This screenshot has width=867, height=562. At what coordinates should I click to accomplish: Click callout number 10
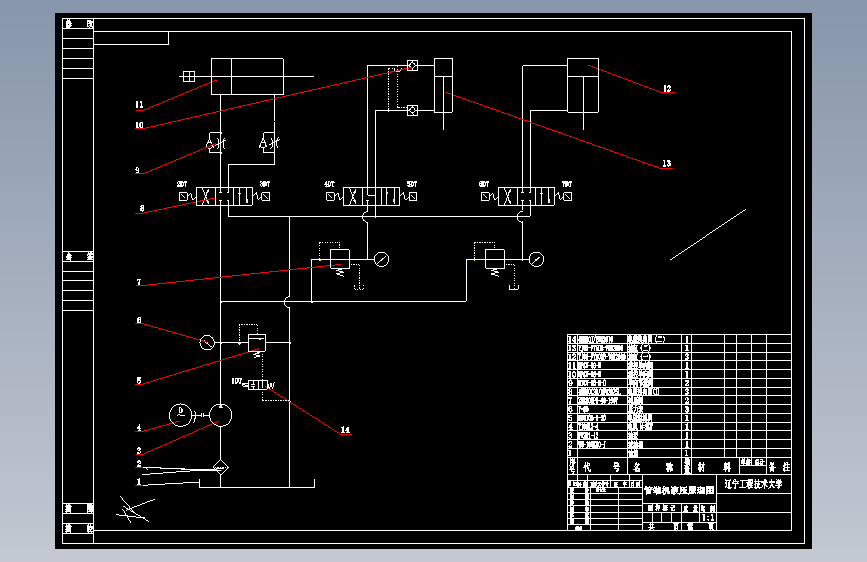point(139,125)
